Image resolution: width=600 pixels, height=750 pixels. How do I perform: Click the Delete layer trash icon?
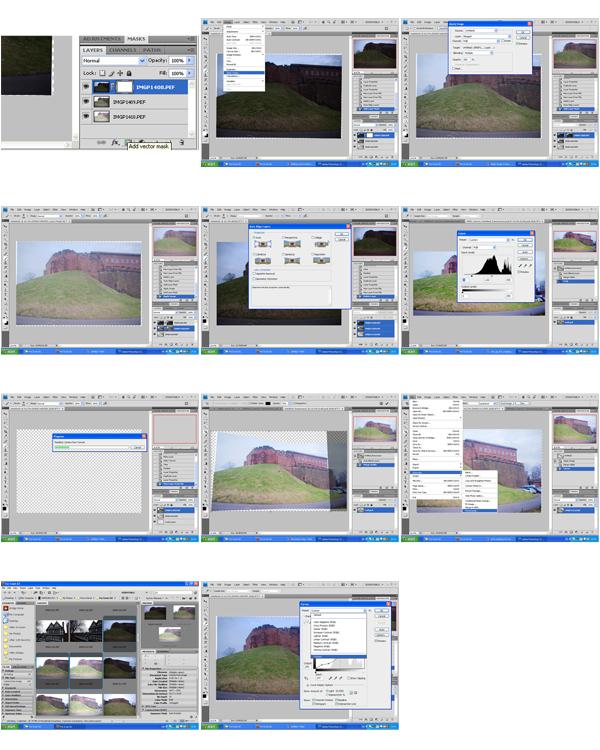[180, 143]
